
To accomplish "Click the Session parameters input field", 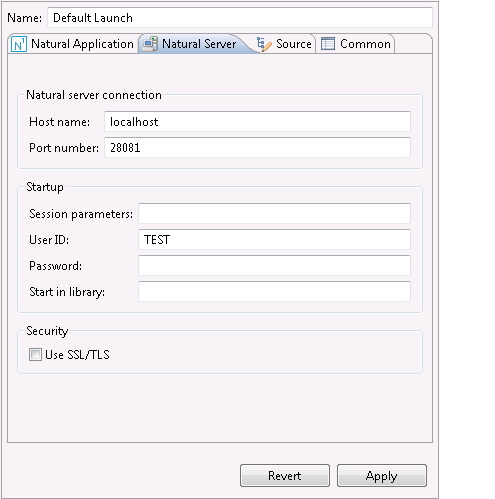I will [x=274, y=213].
